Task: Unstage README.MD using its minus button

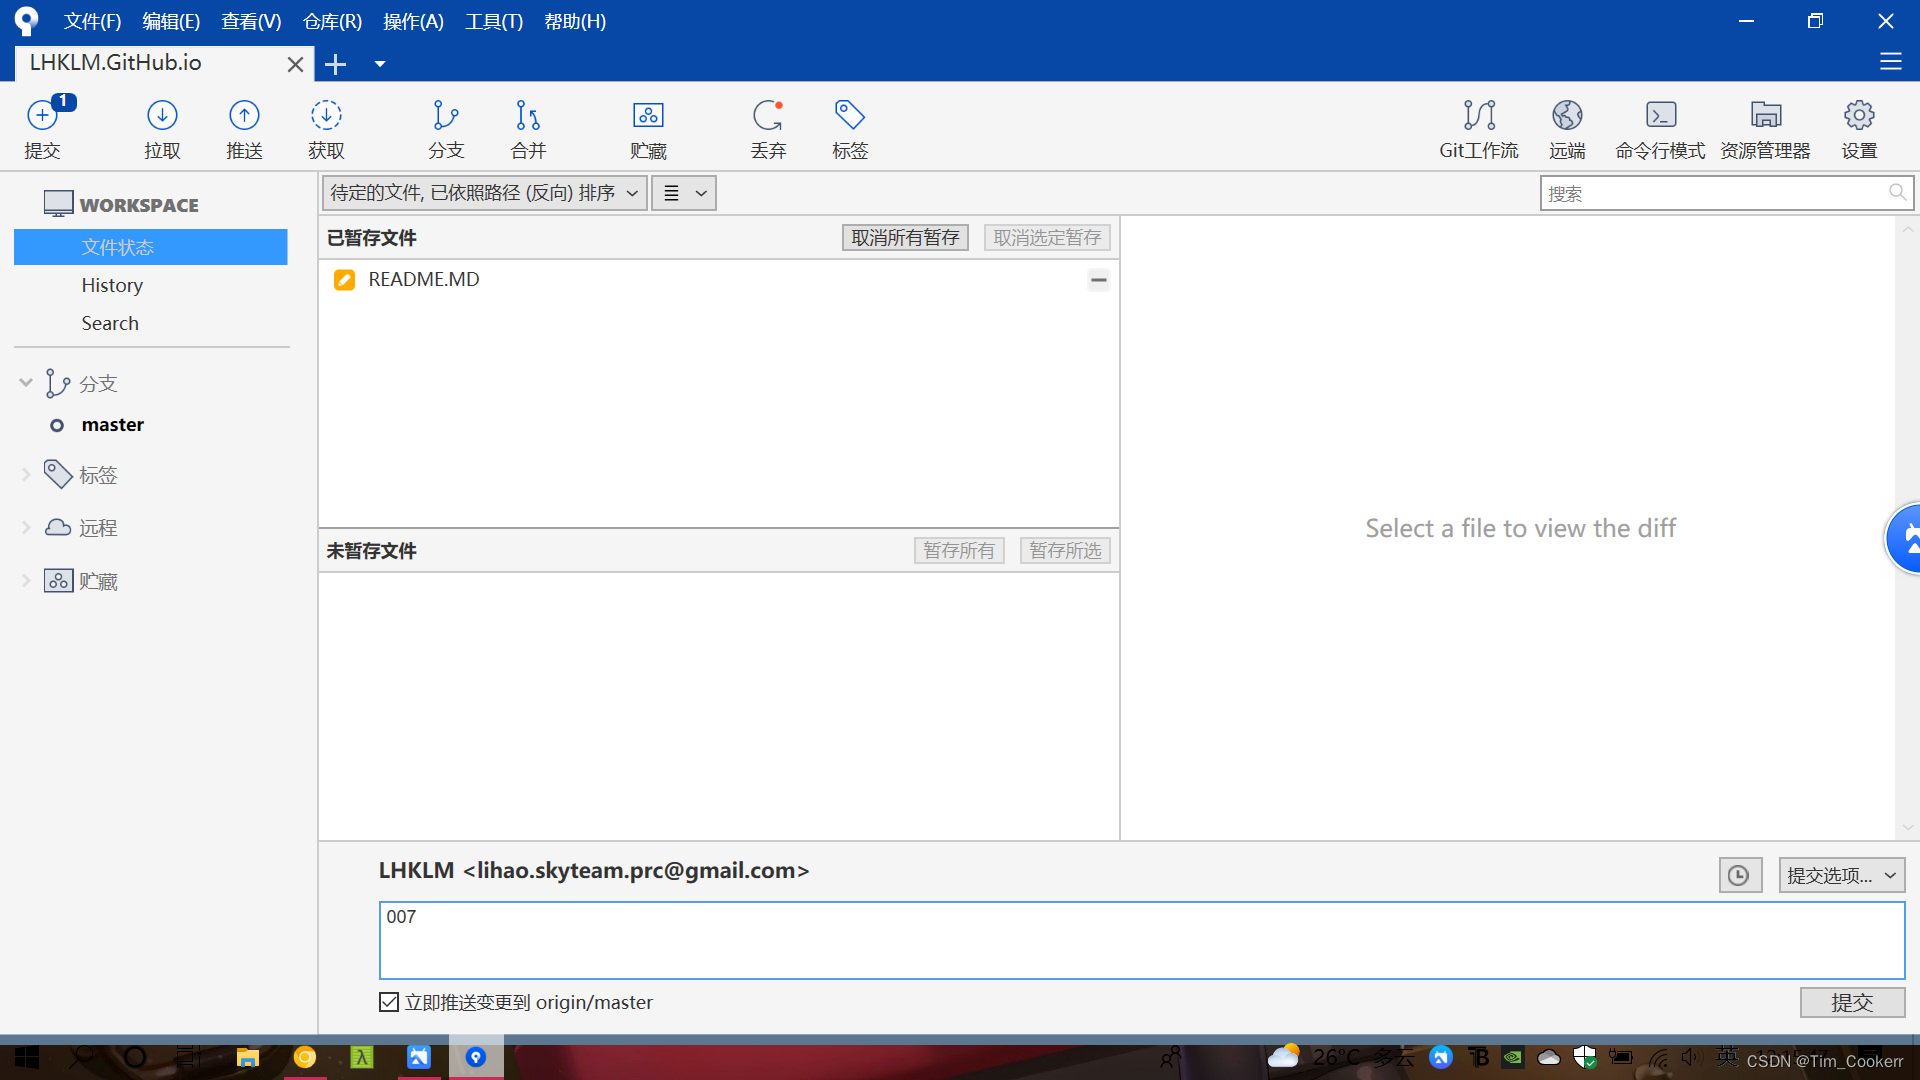Action: pyautogui.click(x=1098, y=280)
